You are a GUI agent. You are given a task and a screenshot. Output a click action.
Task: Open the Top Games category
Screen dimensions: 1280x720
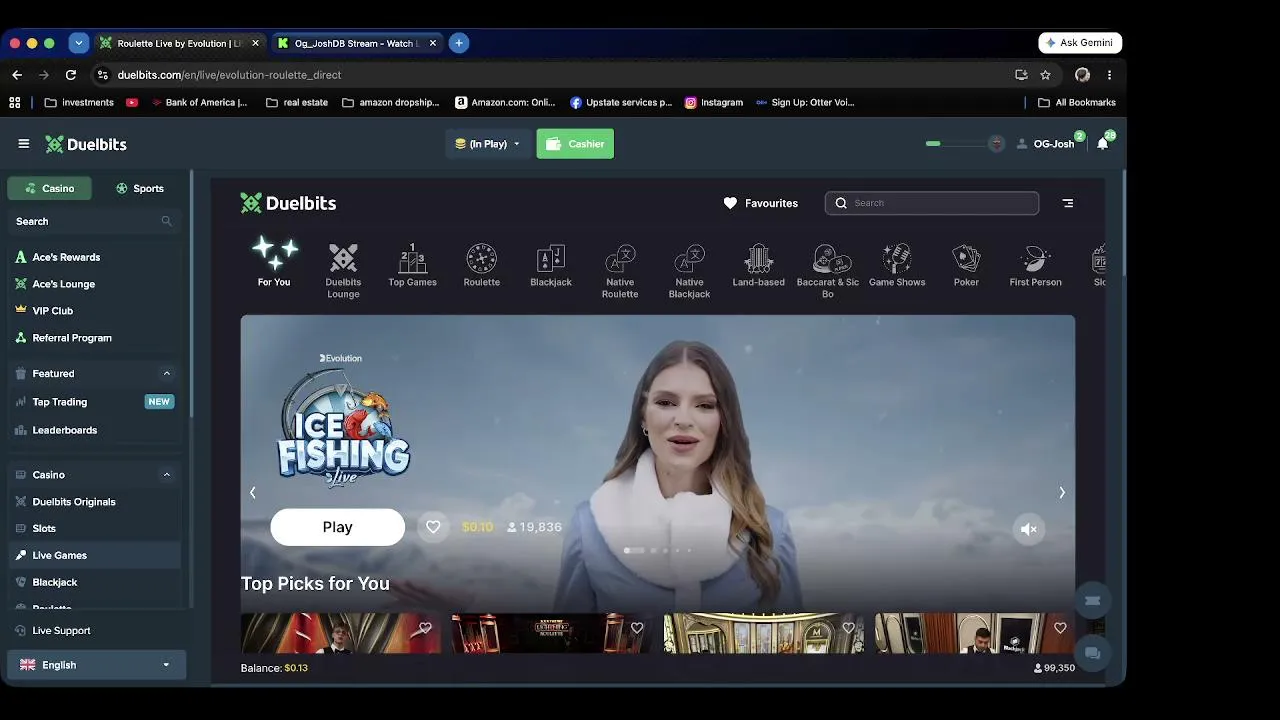(x=412, y=265)
